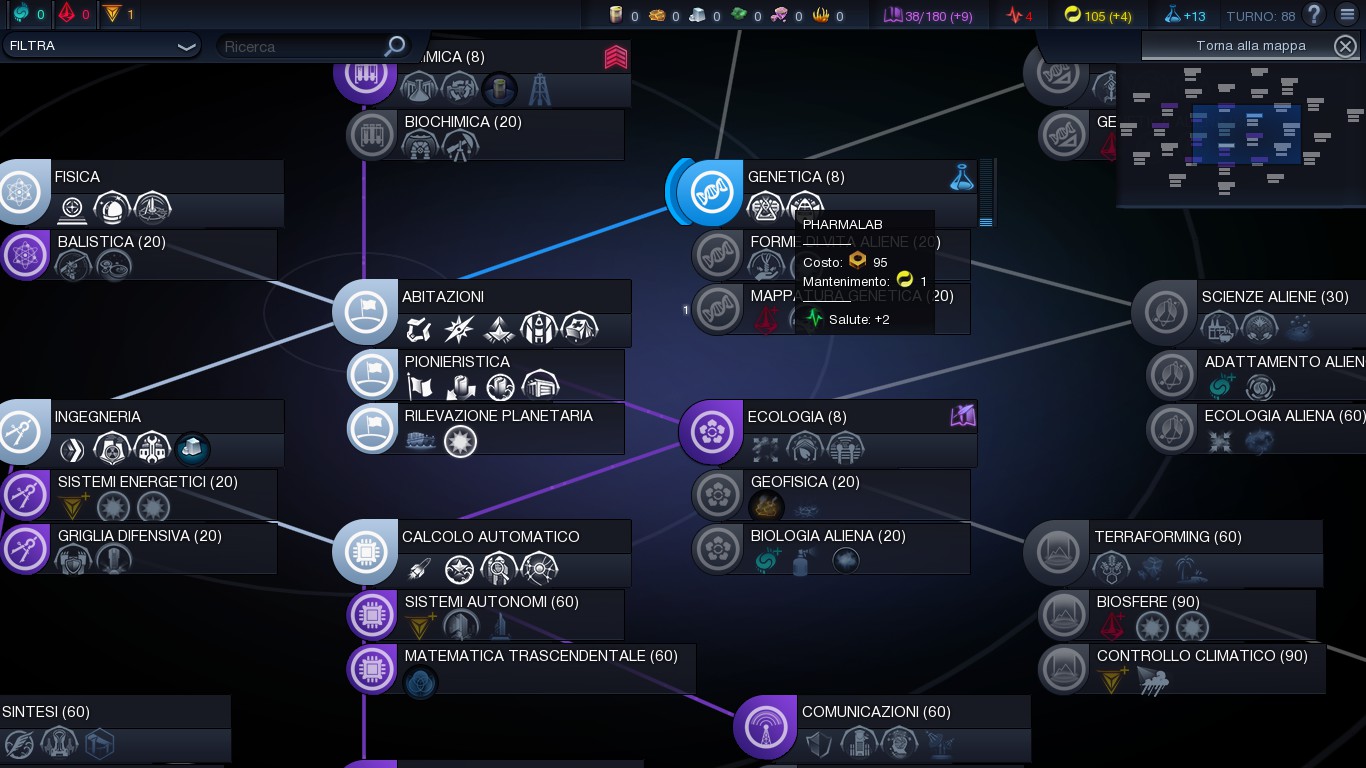Click the Torna alla mappa button
The height and width of the screenshot is (768, 1366).
(1250, 46)
